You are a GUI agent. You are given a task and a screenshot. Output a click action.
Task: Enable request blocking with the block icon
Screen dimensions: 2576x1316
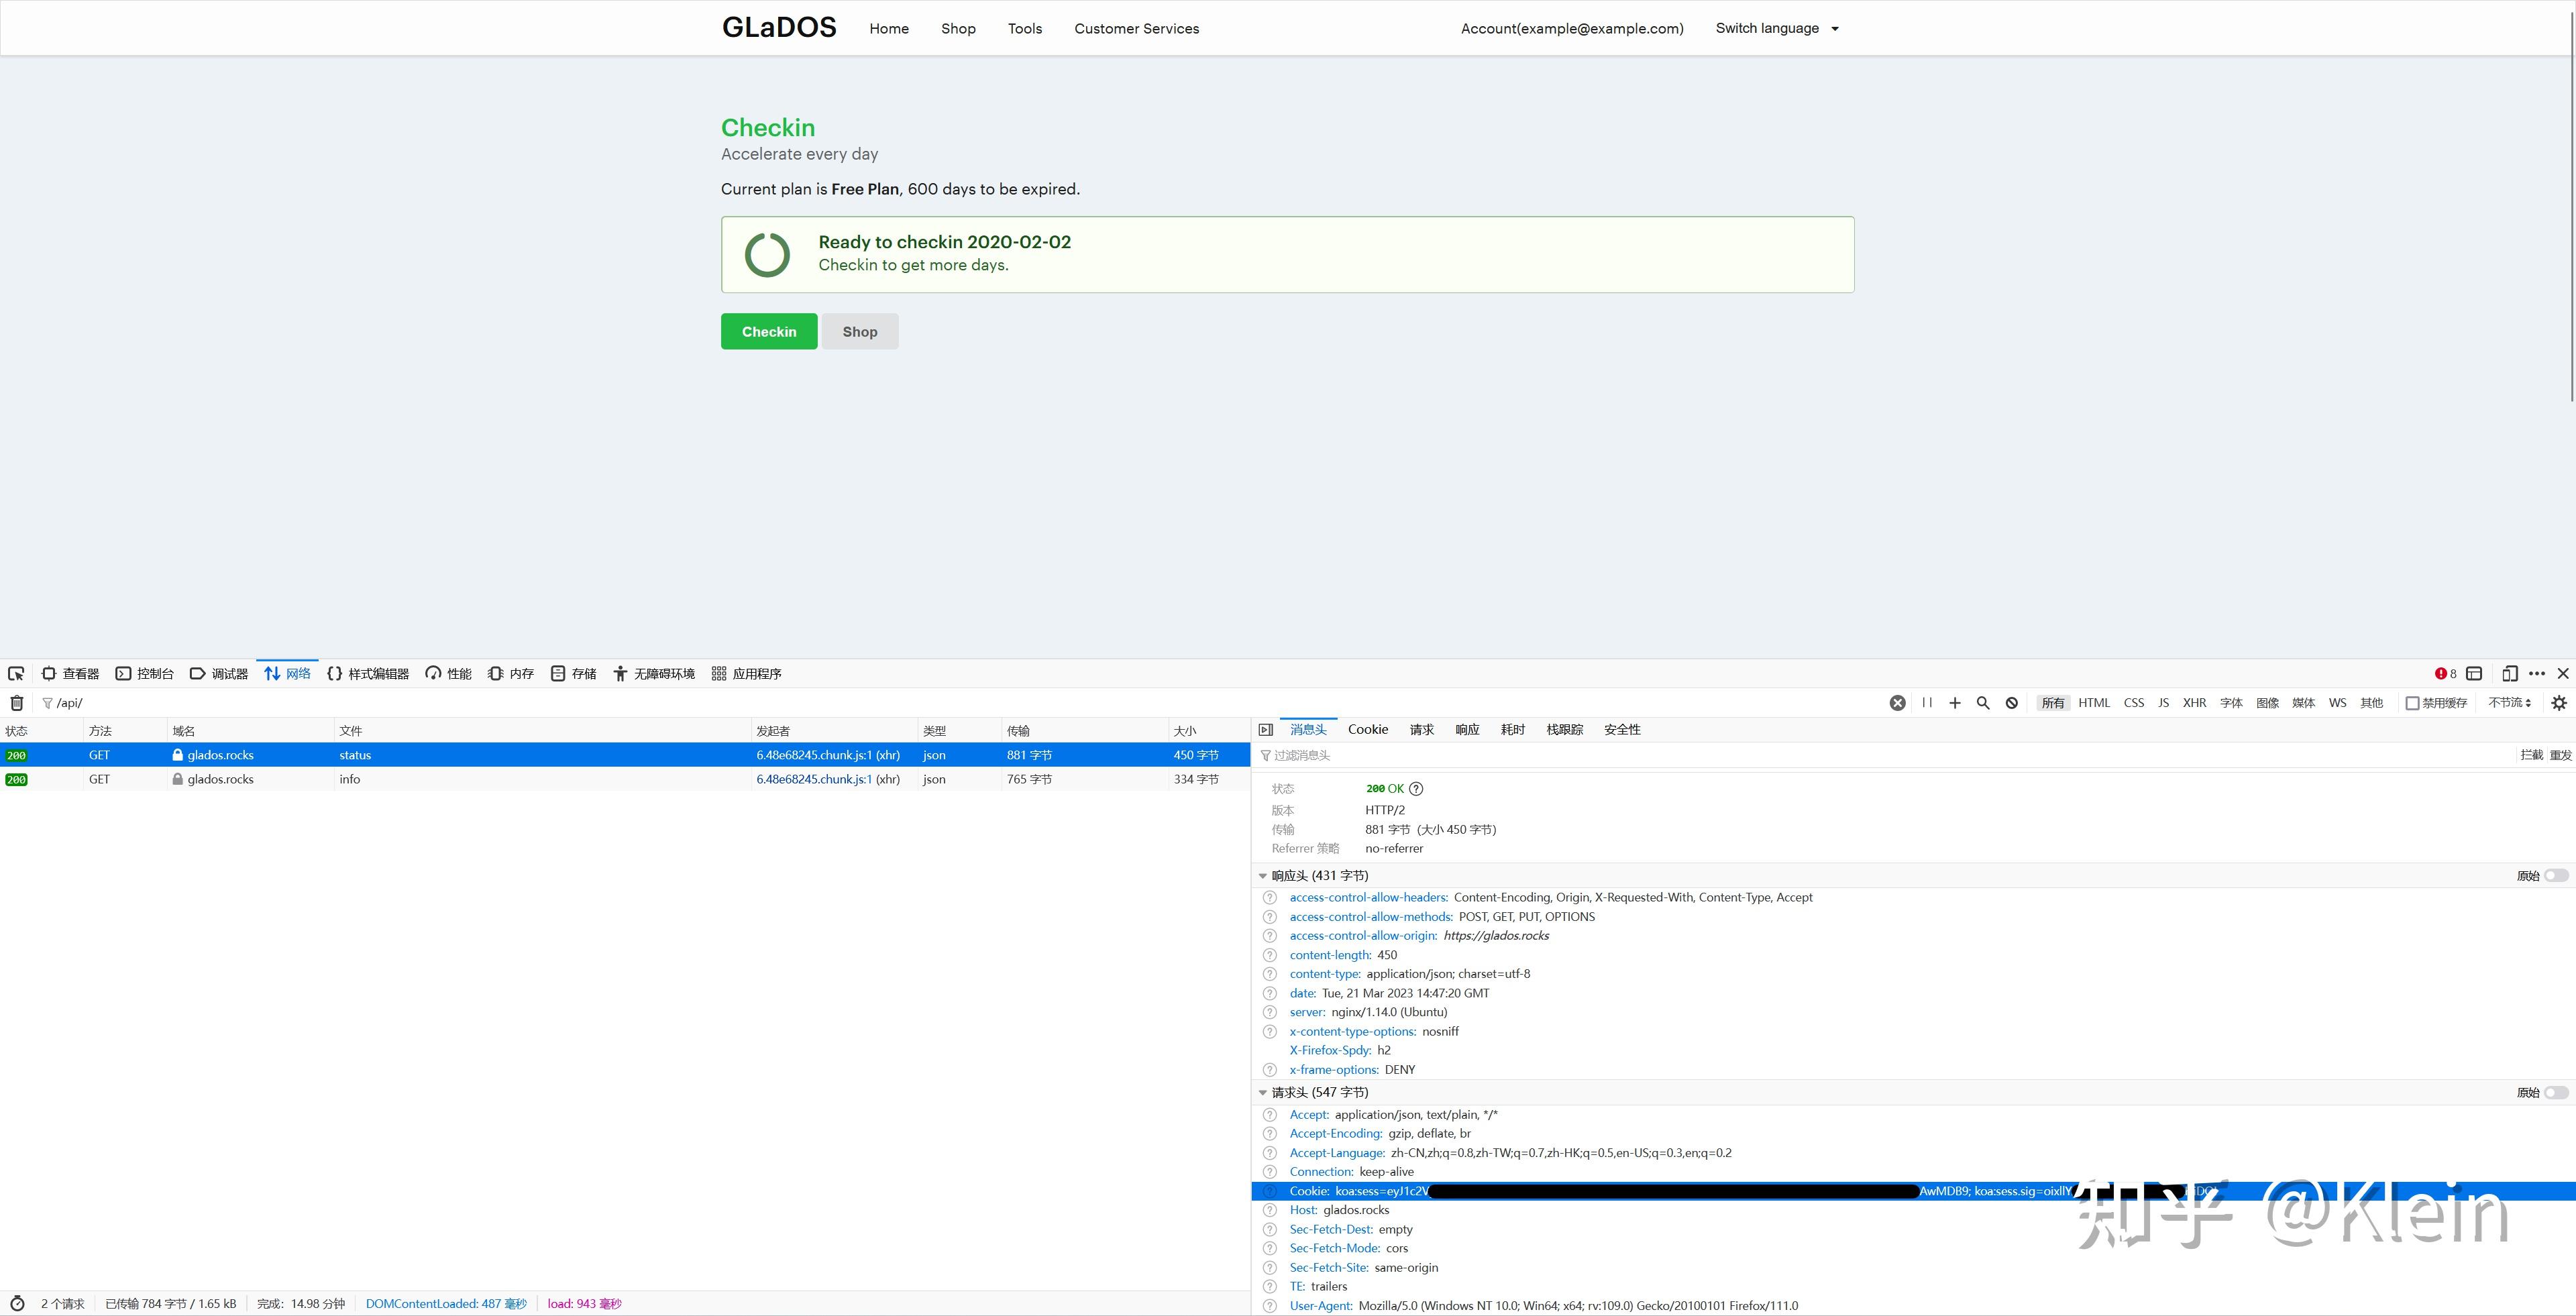click(x=2011, y=702)
